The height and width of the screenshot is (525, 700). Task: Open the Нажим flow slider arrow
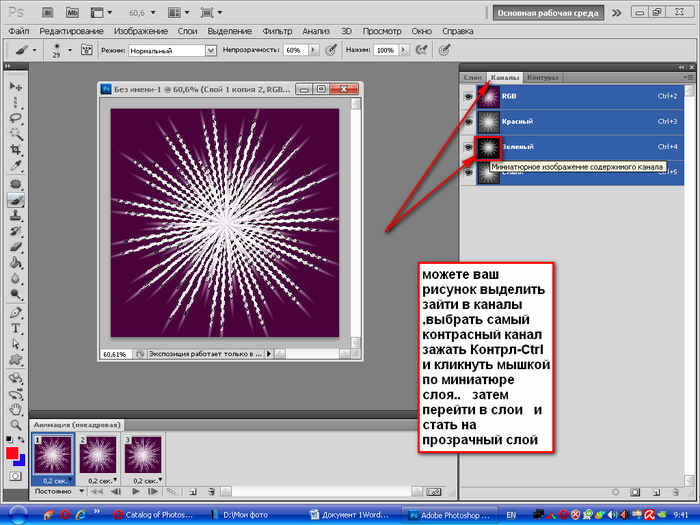point(404,50)
